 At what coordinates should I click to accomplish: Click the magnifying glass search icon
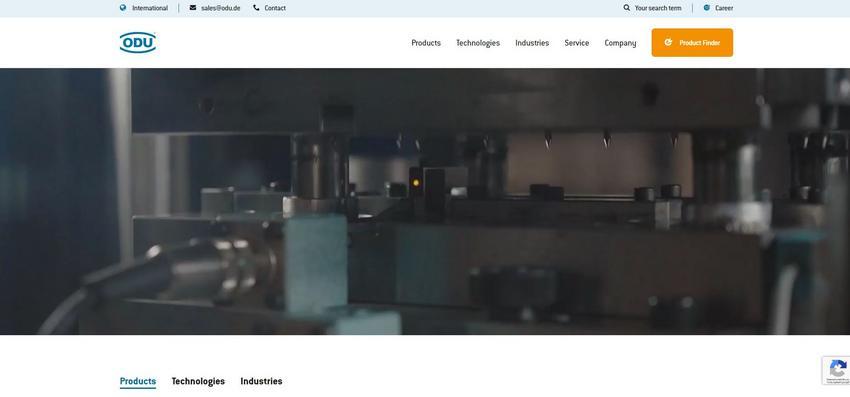point(627,8)
